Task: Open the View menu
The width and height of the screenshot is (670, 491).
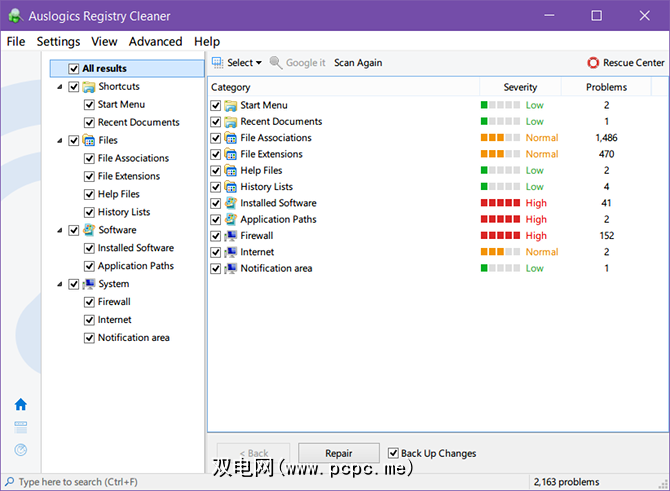Action: (104, 41)
